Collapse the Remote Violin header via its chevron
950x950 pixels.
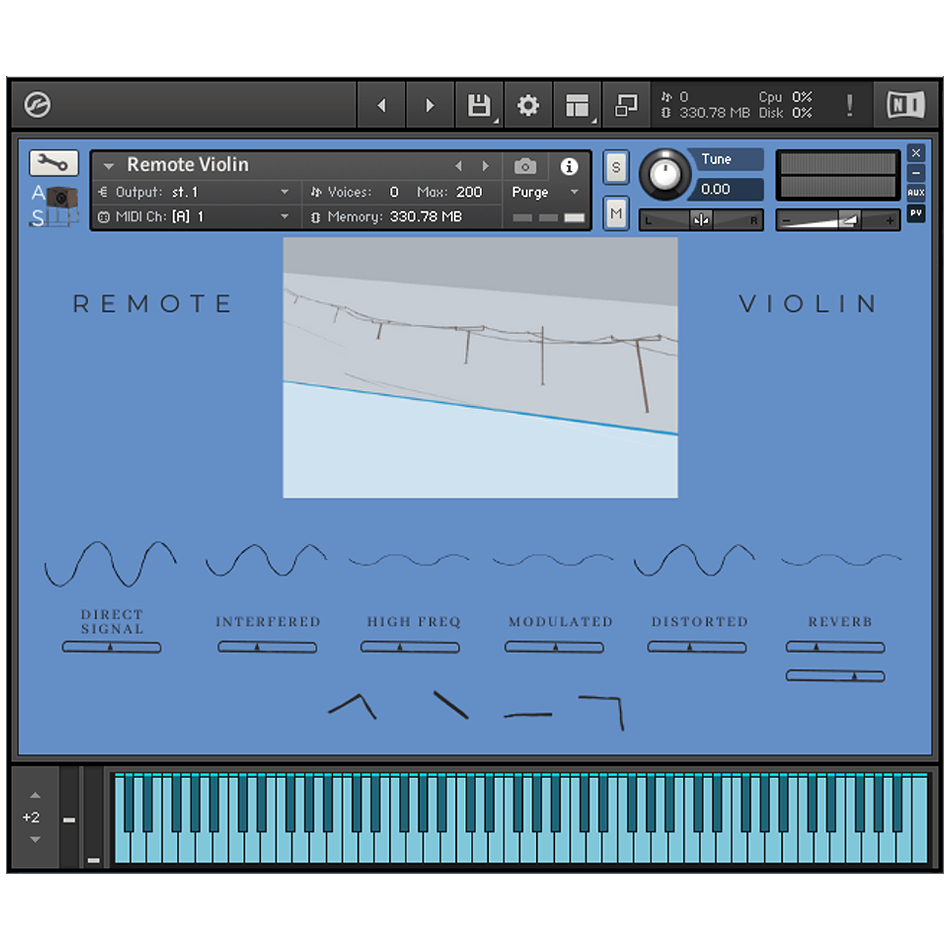(108, 165)
